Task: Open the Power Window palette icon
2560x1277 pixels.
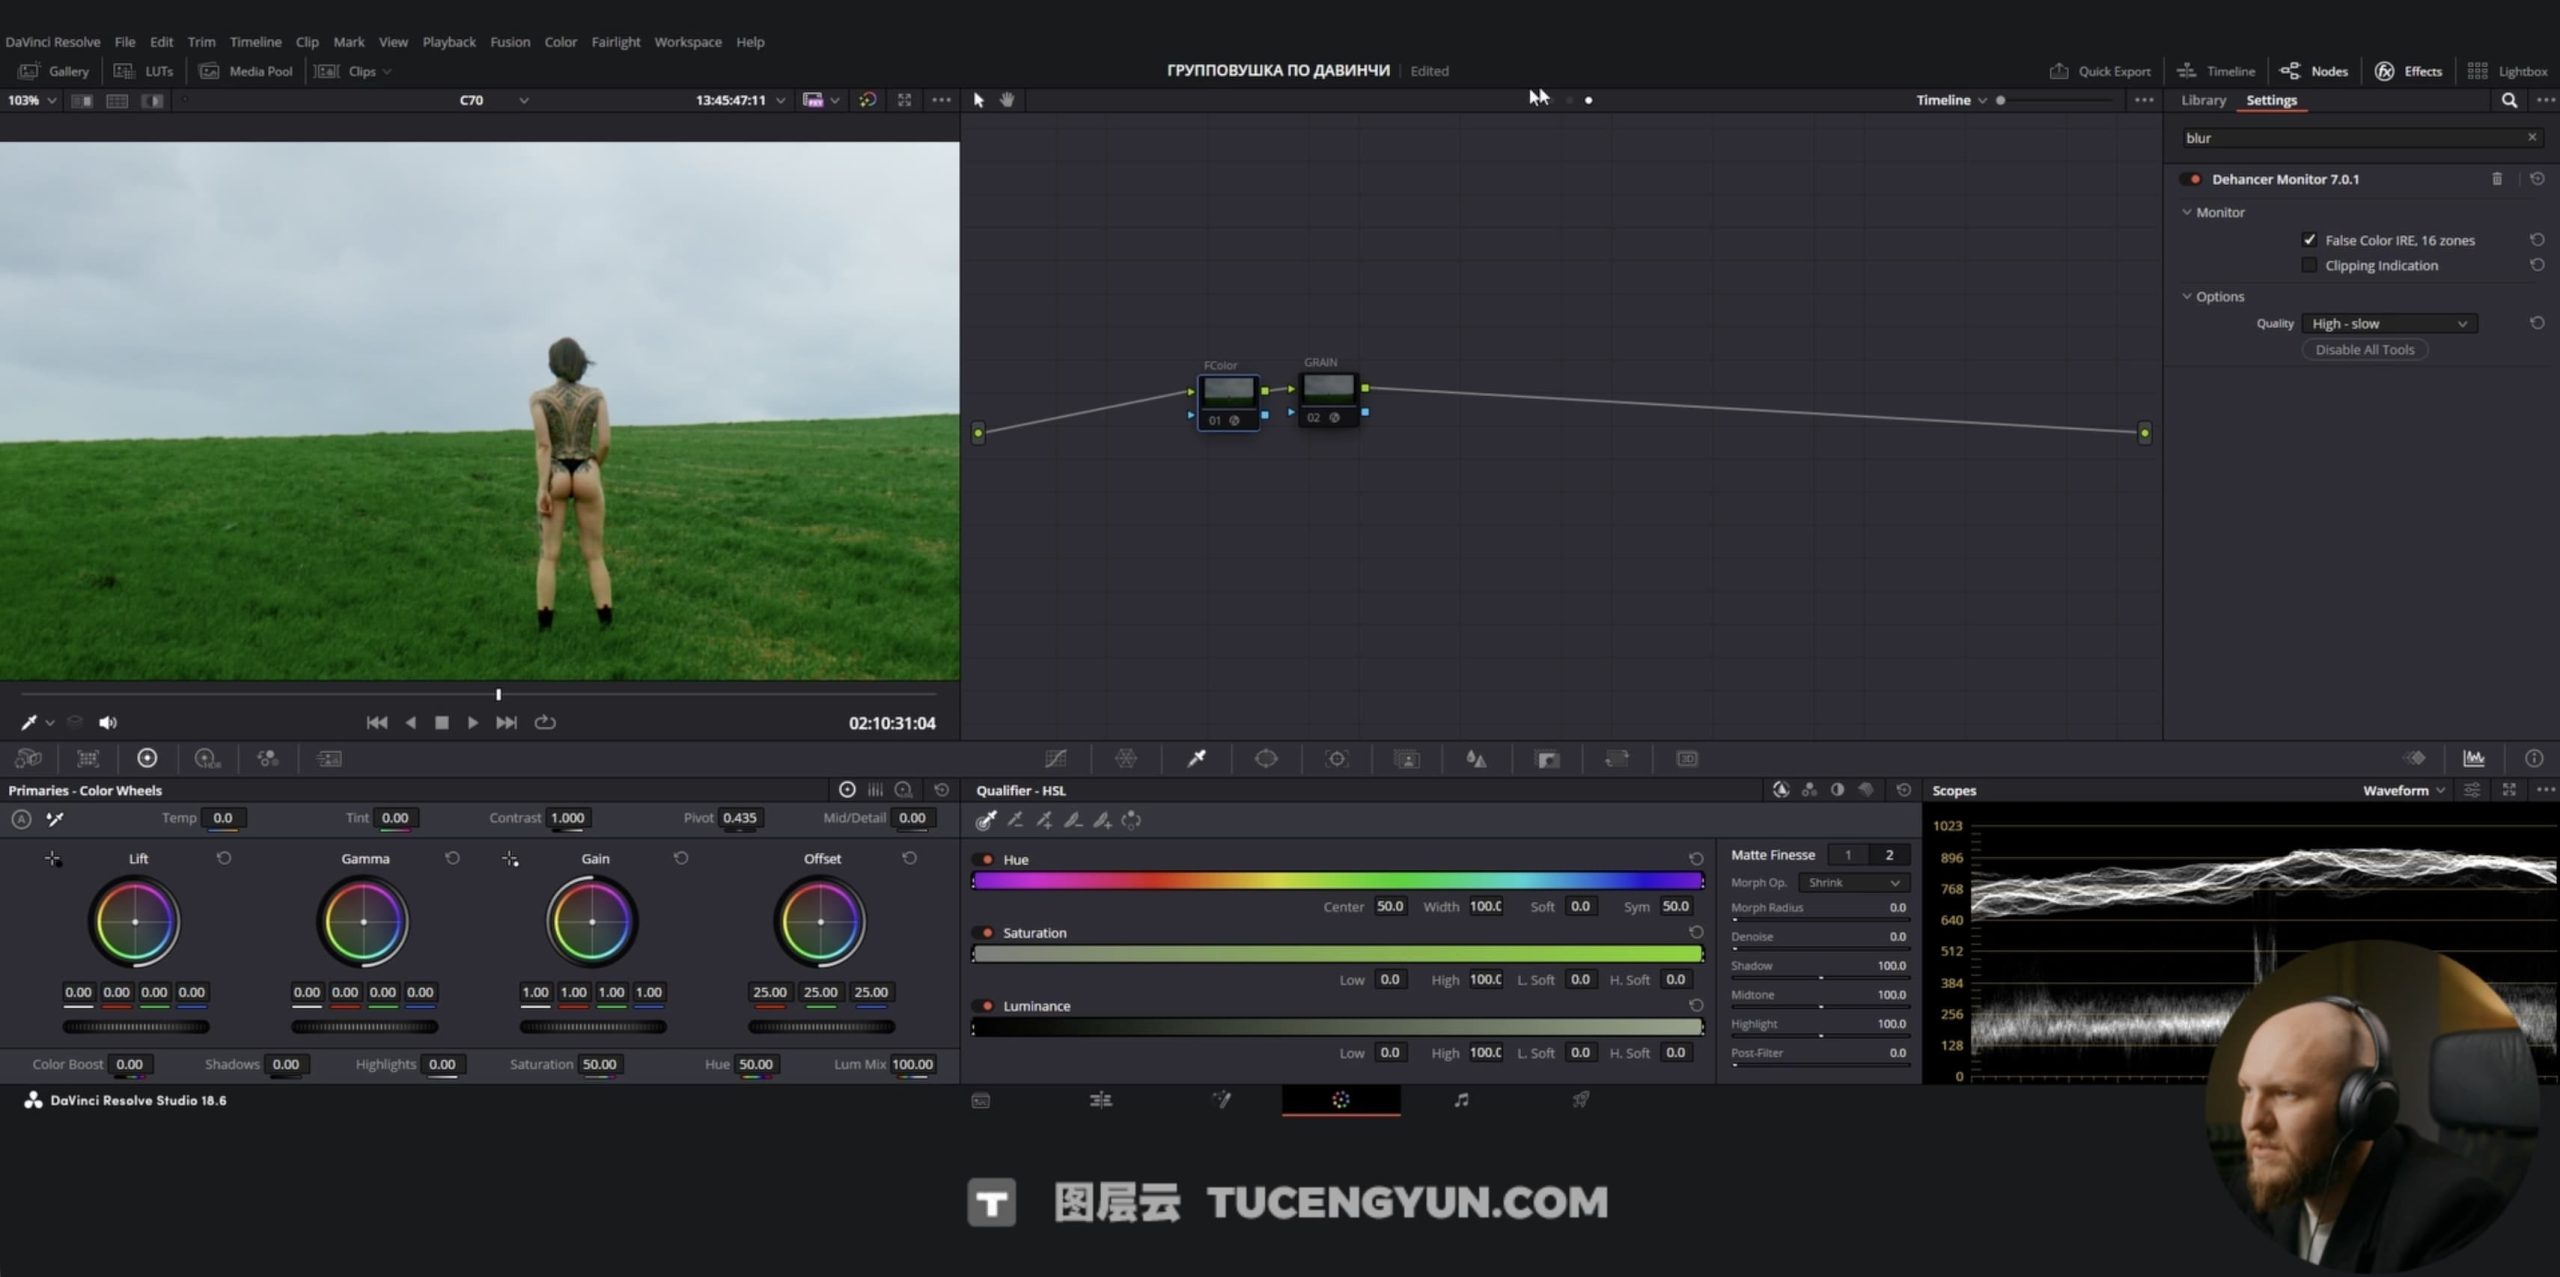Action: [x=1266, y=759]
